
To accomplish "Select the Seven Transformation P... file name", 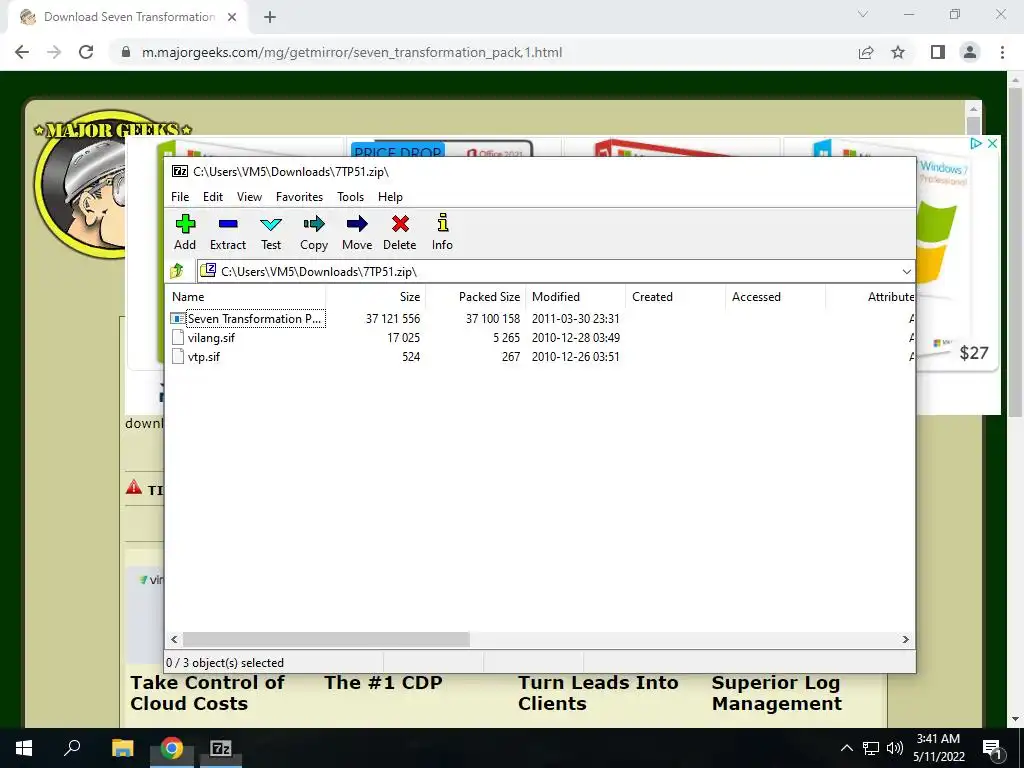I will [255, 319].
